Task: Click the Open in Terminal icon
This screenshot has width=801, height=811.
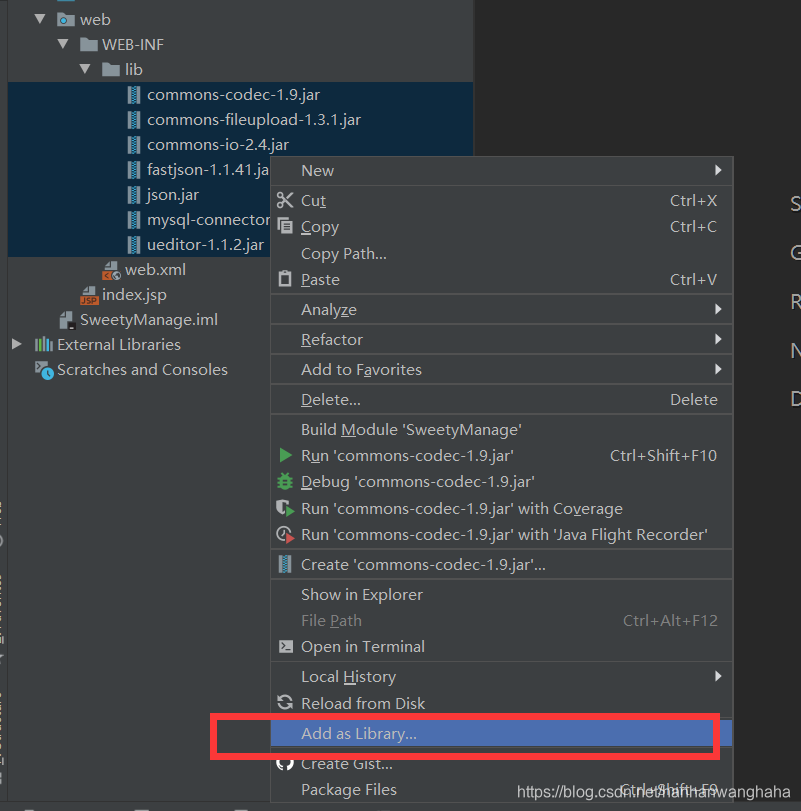Action: [x=285, y=647]
